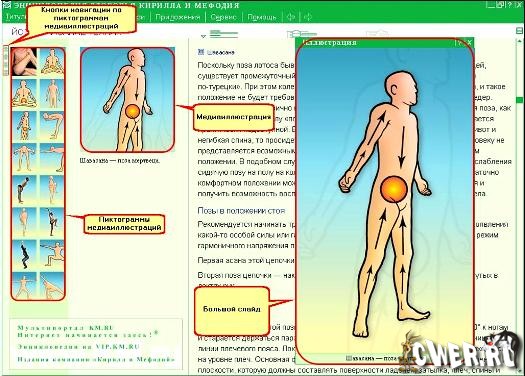Click the forward navigation arrow in menu bar
This screenshot has height=376, width=525.
click(x=307, y=17)
